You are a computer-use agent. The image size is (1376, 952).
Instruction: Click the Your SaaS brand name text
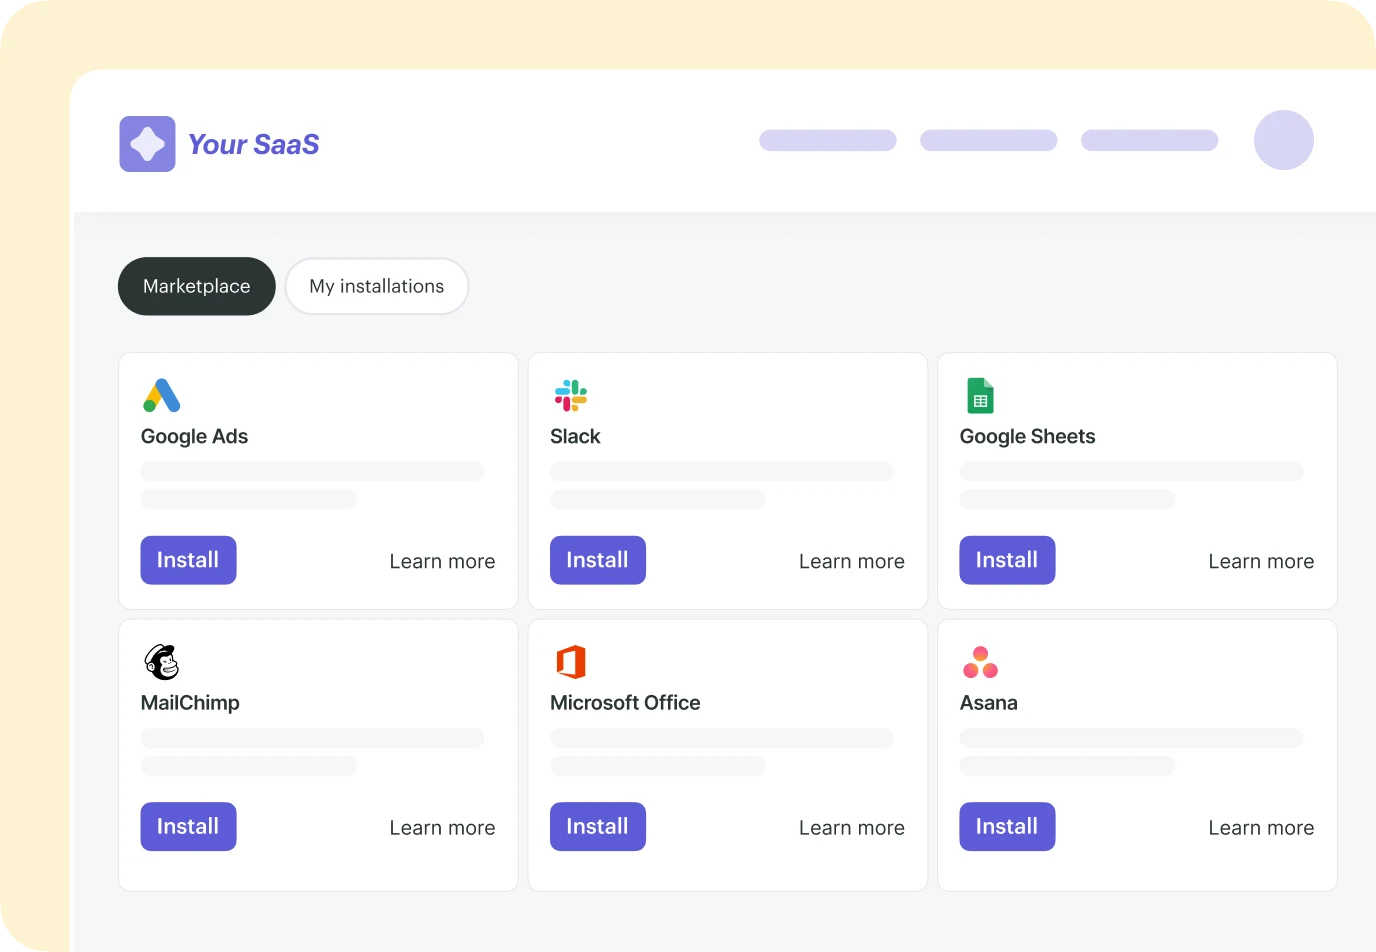[x=254, y=145]
